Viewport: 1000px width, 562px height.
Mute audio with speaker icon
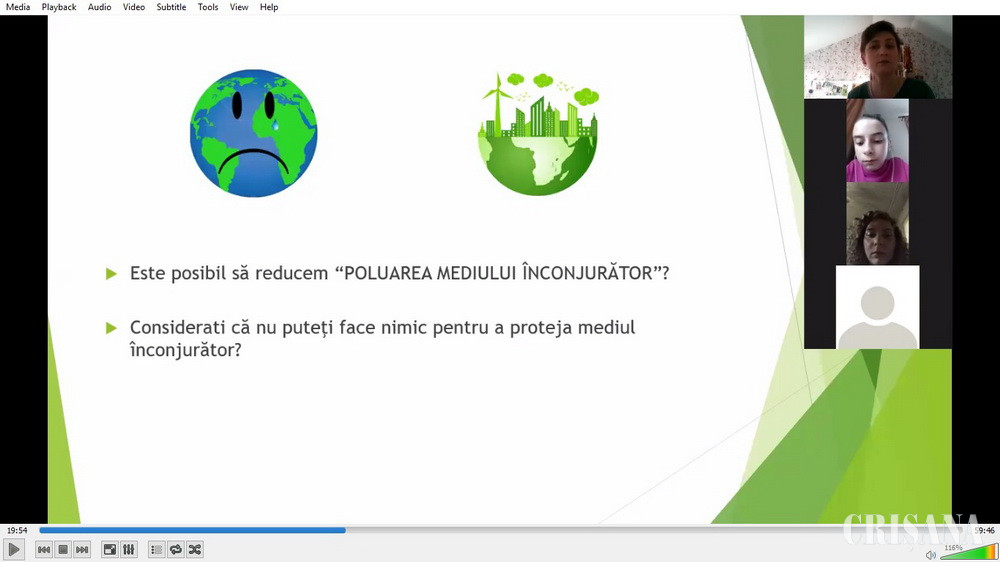point(930,554)
